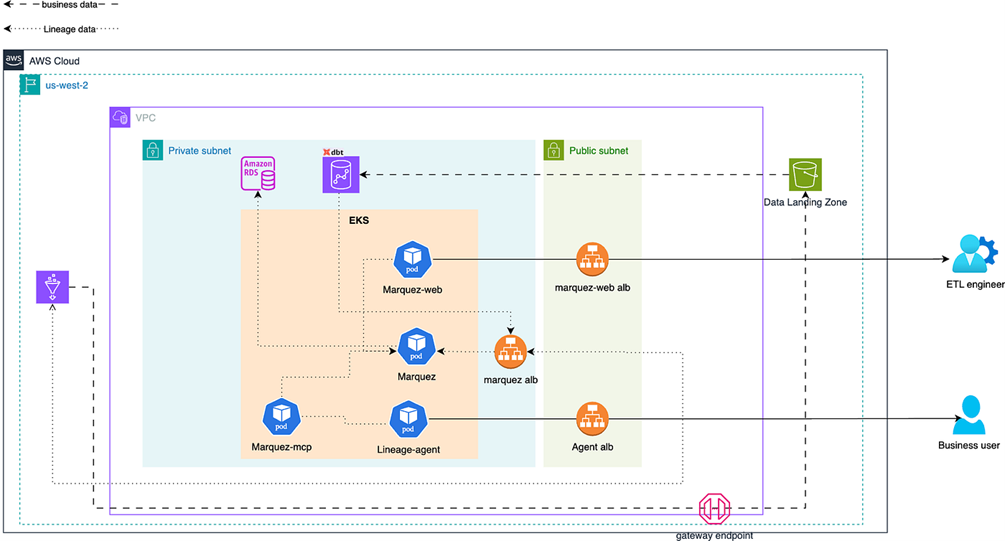
Task: Select the marquez-web alb load balancer icon
Action: click(592, 260)
